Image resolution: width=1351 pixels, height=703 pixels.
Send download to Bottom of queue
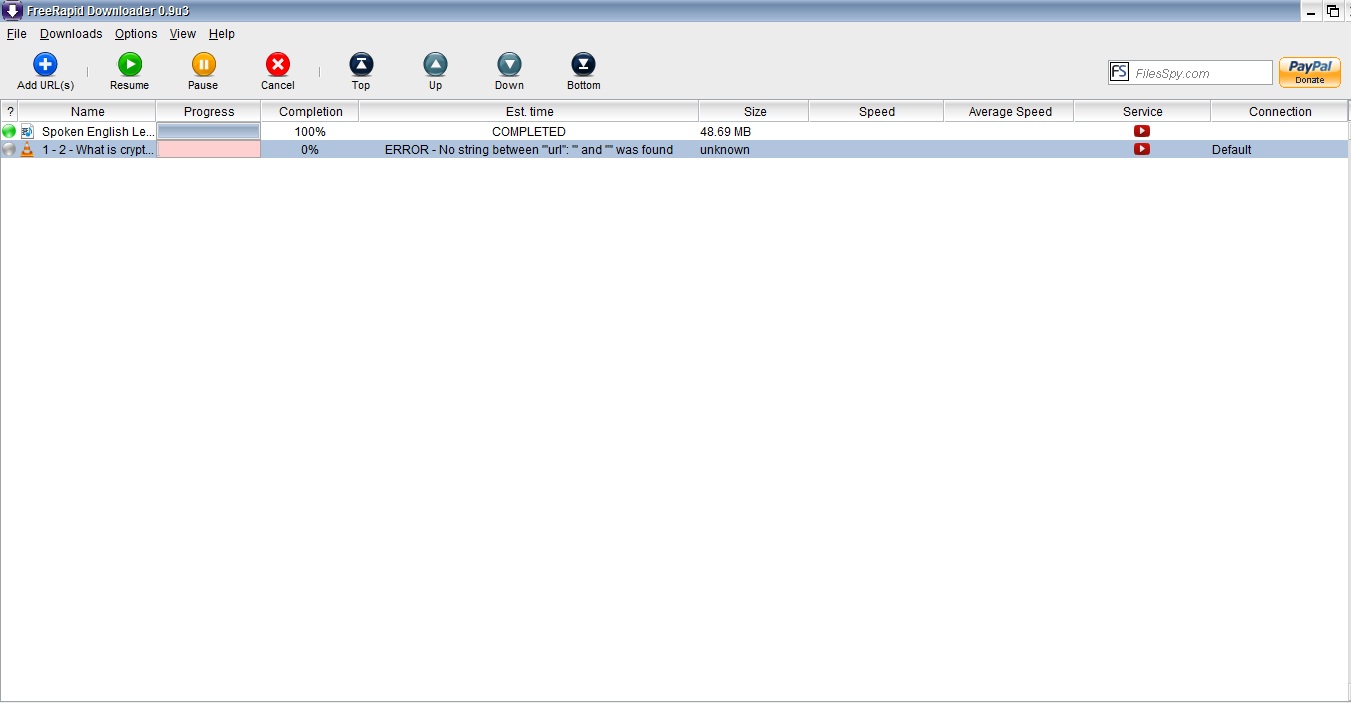click(583, 65)
